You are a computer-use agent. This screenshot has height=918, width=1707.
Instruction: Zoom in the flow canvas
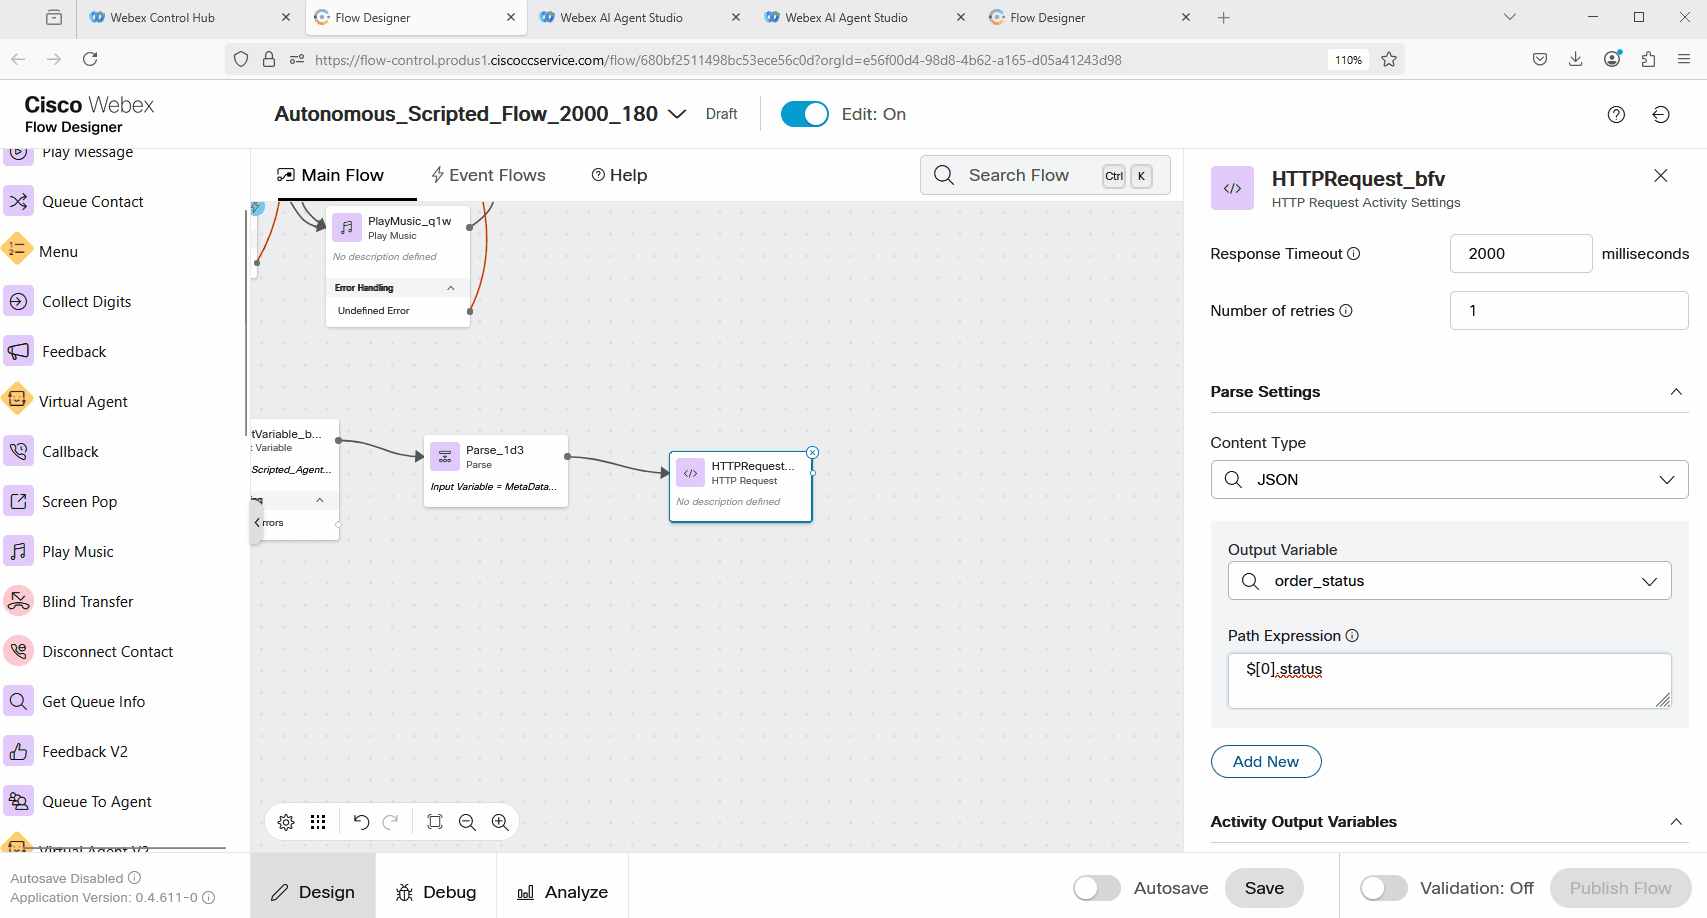click(x=500, y=822)
